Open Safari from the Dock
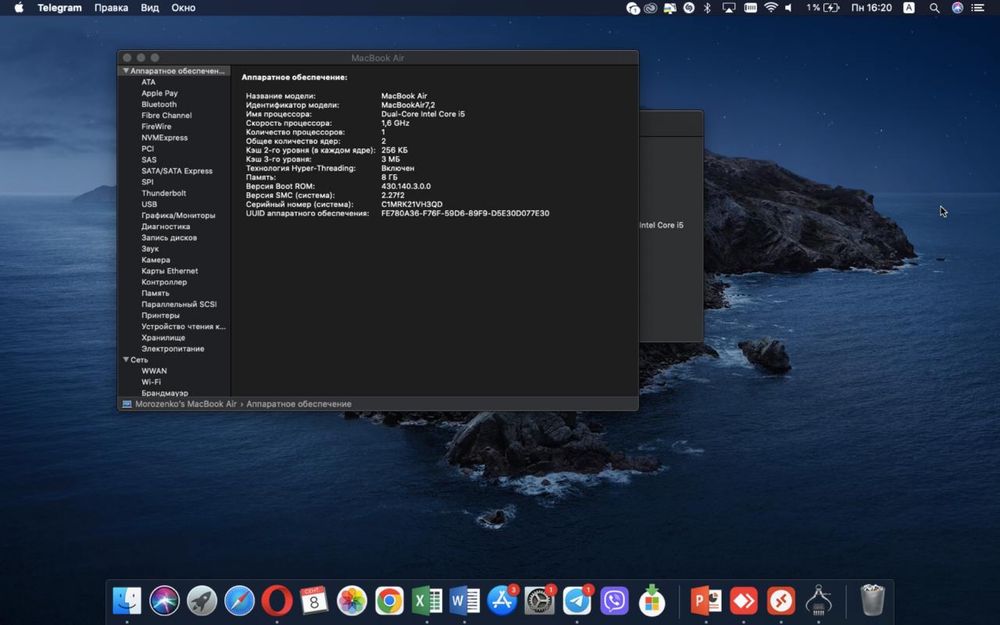 [240, 601]
